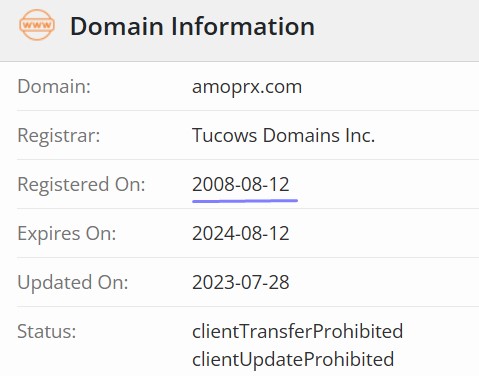
Task: Click the Registered On: label
Action: [x=81, y=184]
